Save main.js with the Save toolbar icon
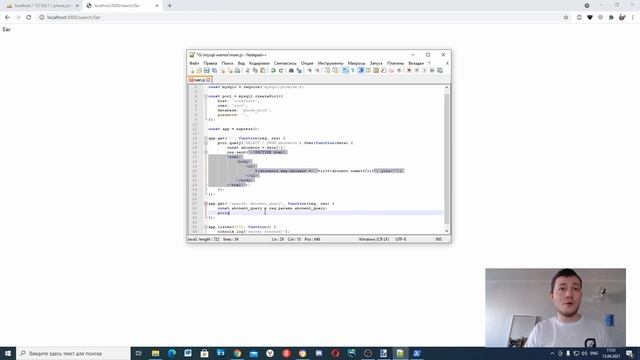The width and height of the screenshot is (640, 360). (207, 70)
